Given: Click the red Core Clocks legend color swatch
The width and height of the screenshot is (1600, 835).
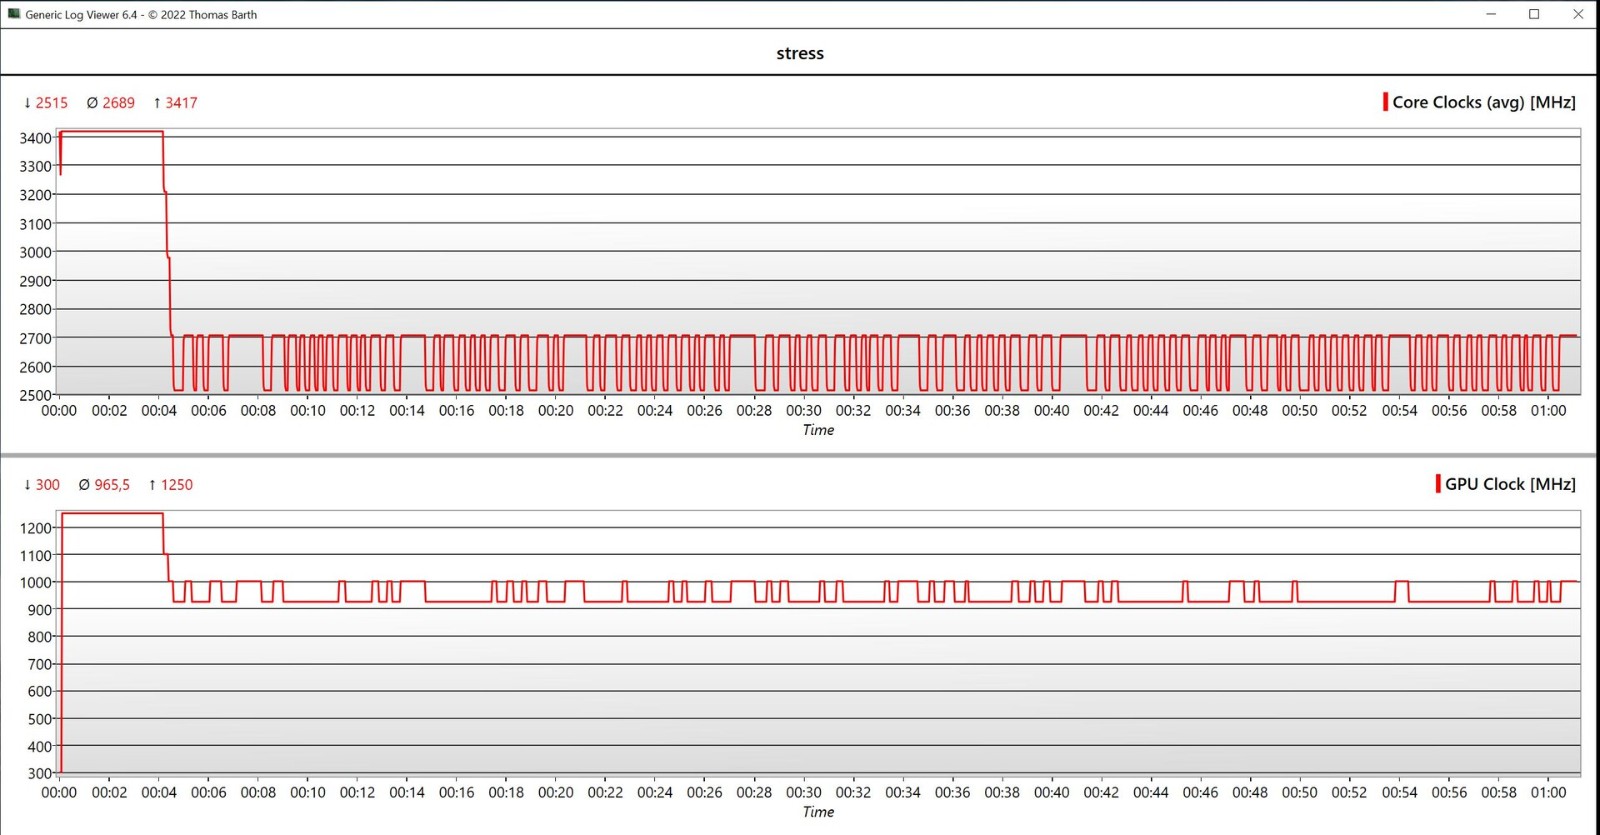Looking at the screenshot, I should (x=1385, y=102).
